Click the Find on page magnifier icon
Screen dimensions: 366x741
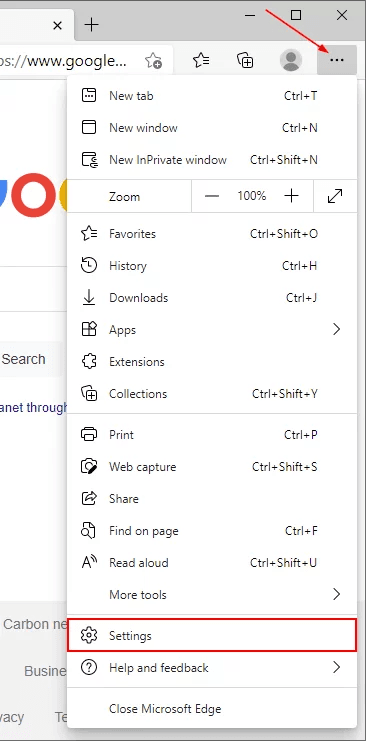click(x=88, y=531)
